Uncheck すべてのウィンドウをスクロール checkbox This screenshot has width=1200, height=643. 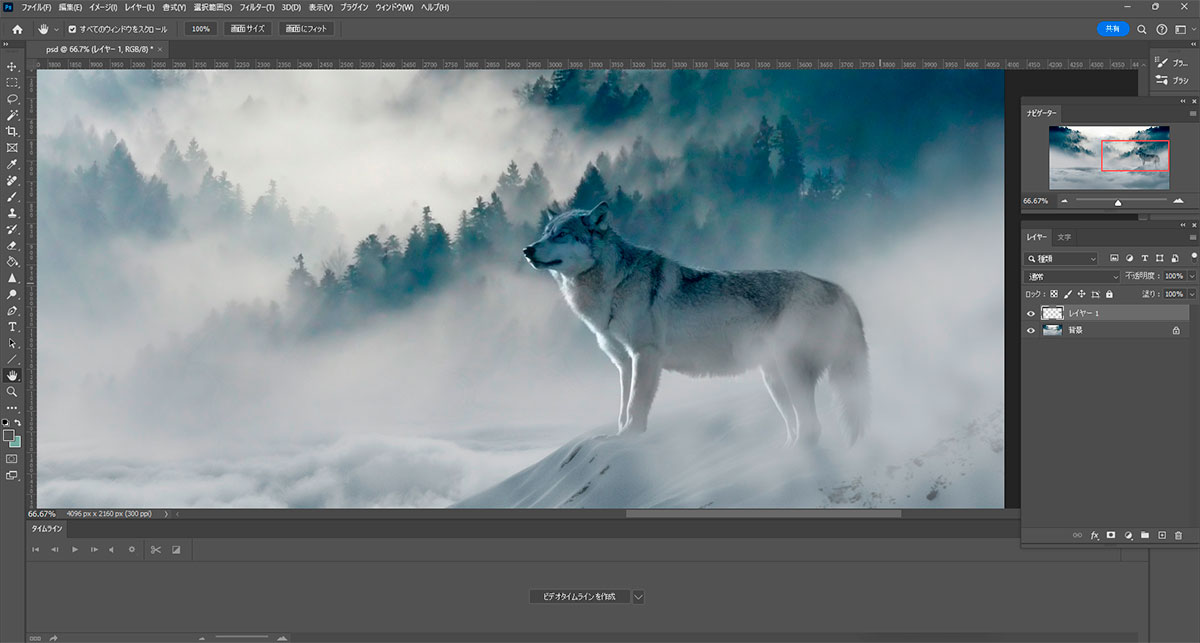(72, 29)
